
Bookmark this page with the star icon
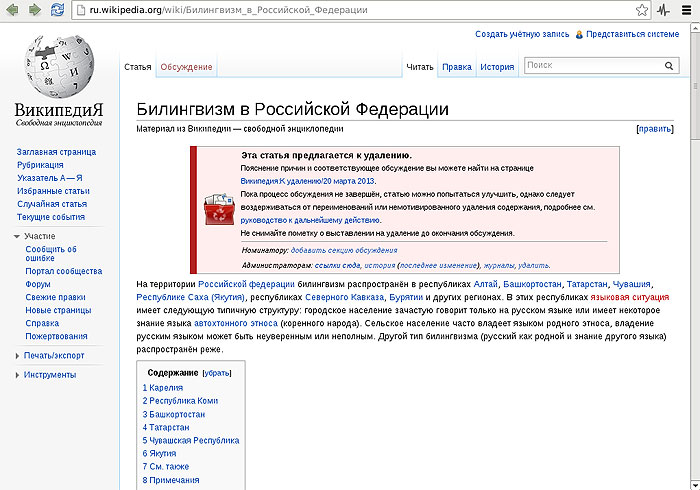point(640,10)
